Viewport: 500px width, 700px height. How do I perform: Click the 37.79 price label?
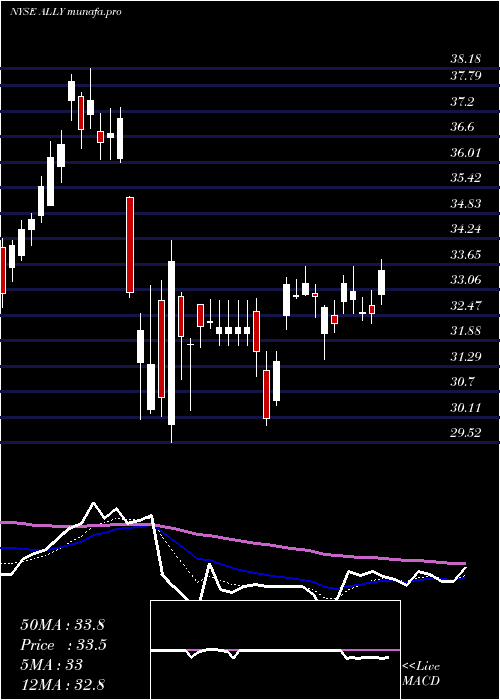click(465, 76)
